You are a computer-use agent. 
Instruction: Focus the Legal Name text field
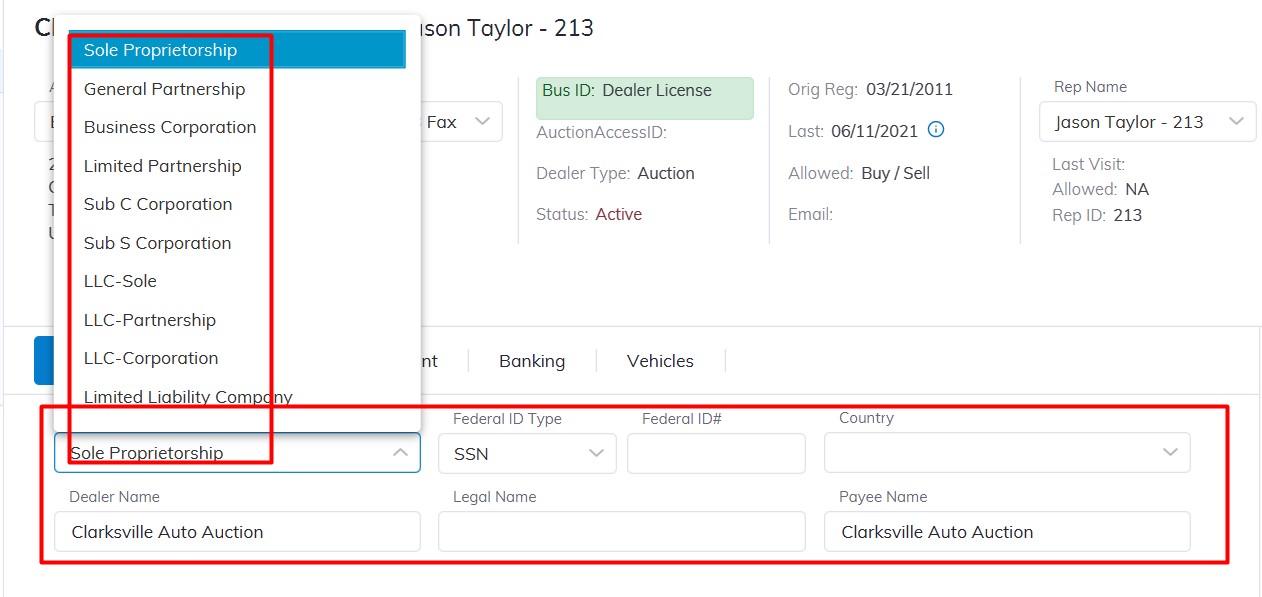point(621,532)
